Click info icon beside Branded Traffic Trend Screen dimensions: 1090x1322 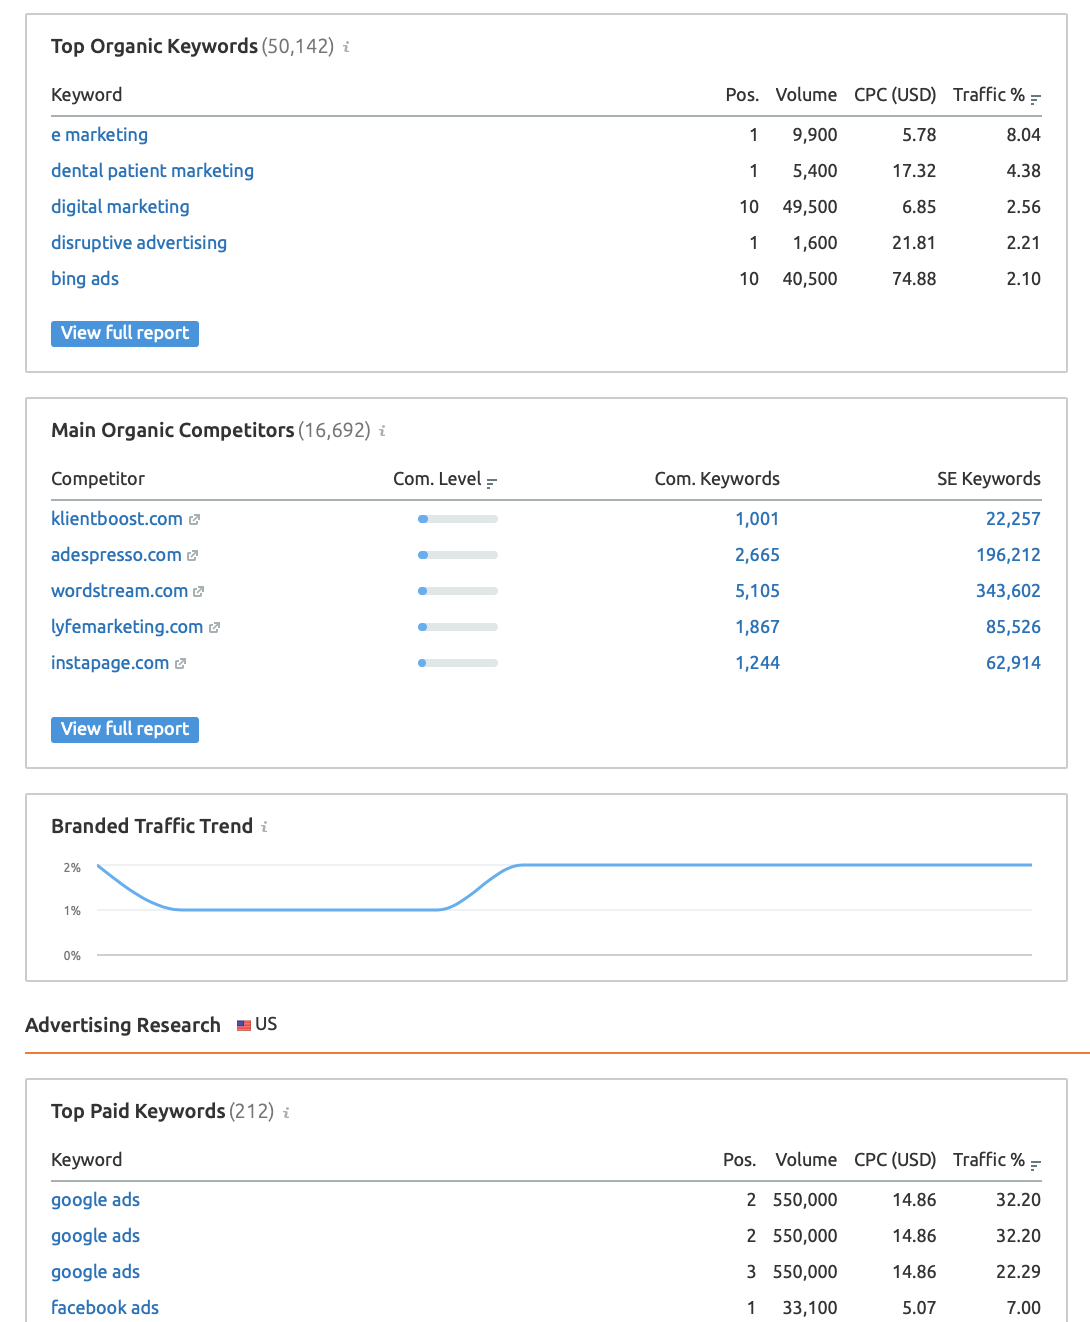point(264,827)
